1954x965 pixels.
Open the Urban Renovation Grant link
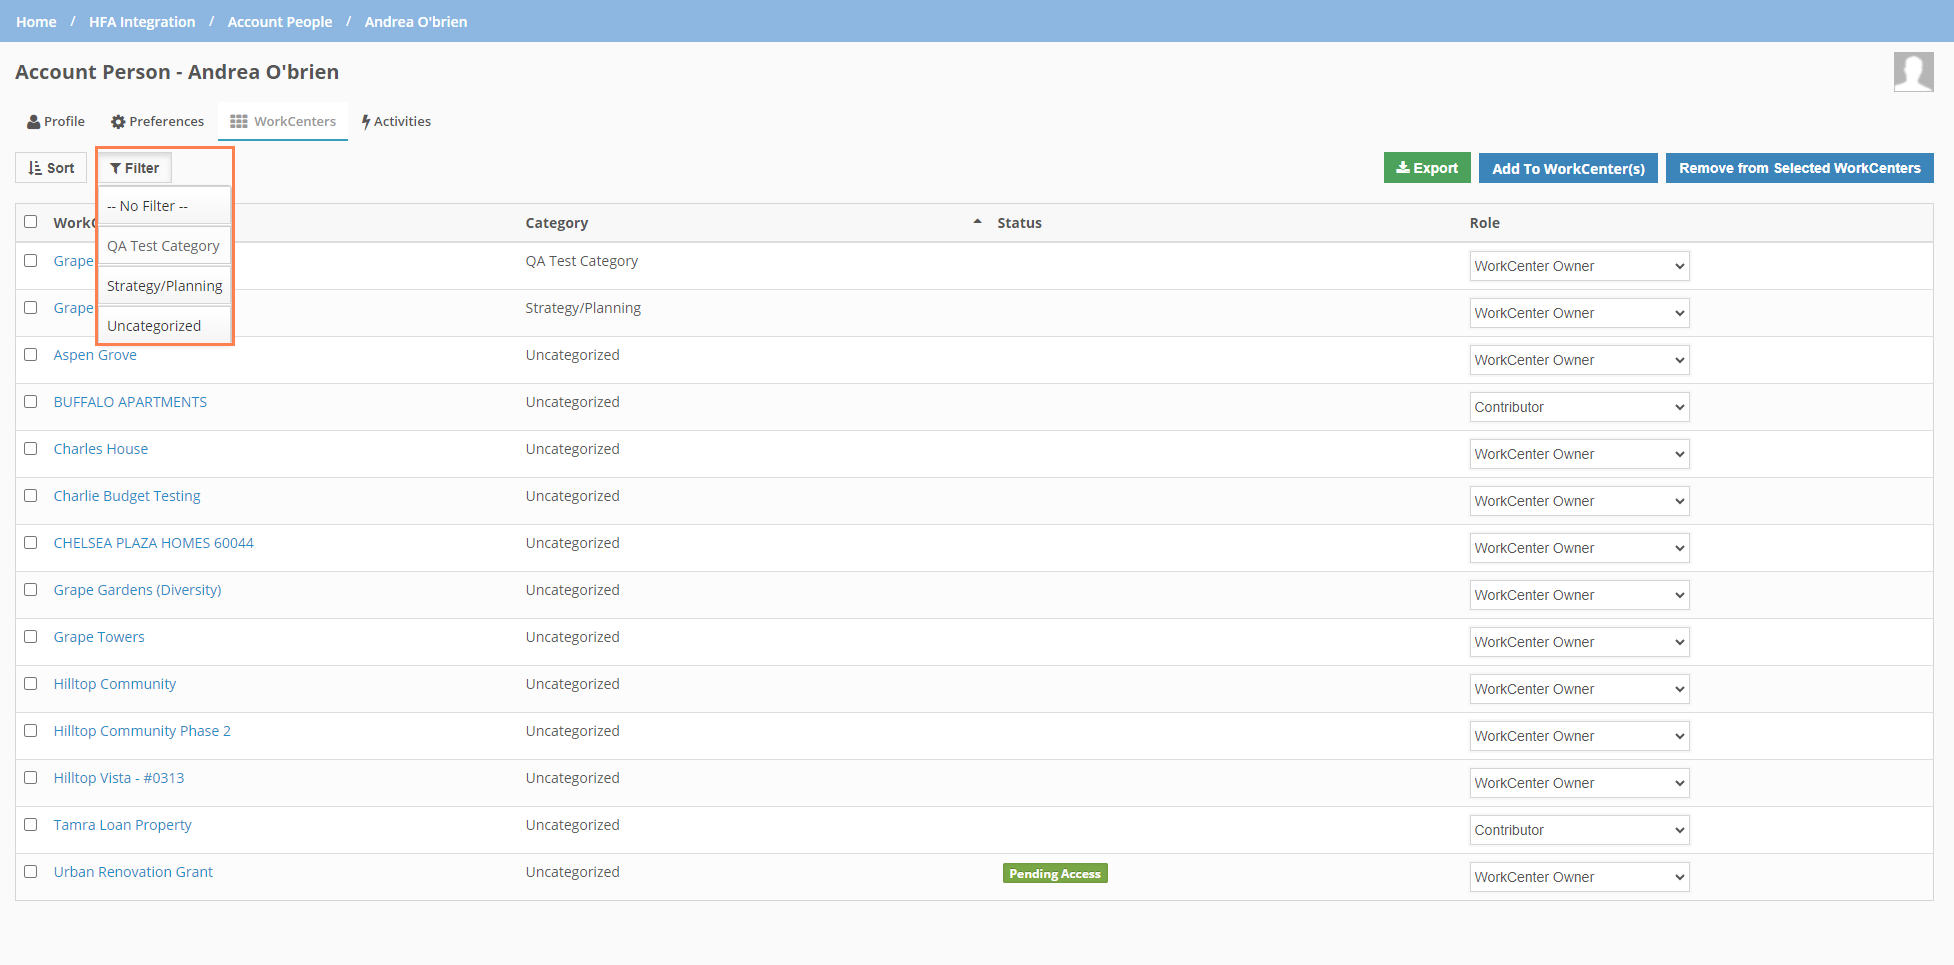click(x=133, y=872)
